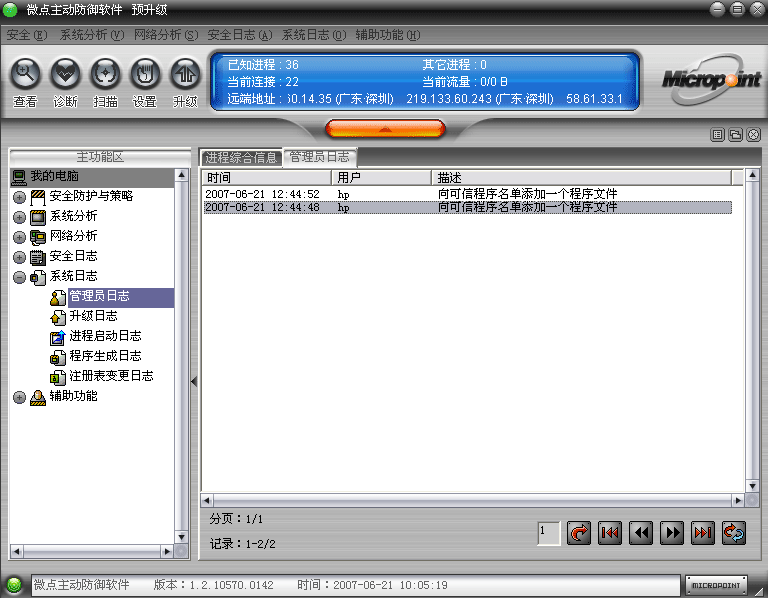Click the collapse-sidebar arrow on the divider
The width and height of the screenshot is (768, 598).
click(194, 382)
